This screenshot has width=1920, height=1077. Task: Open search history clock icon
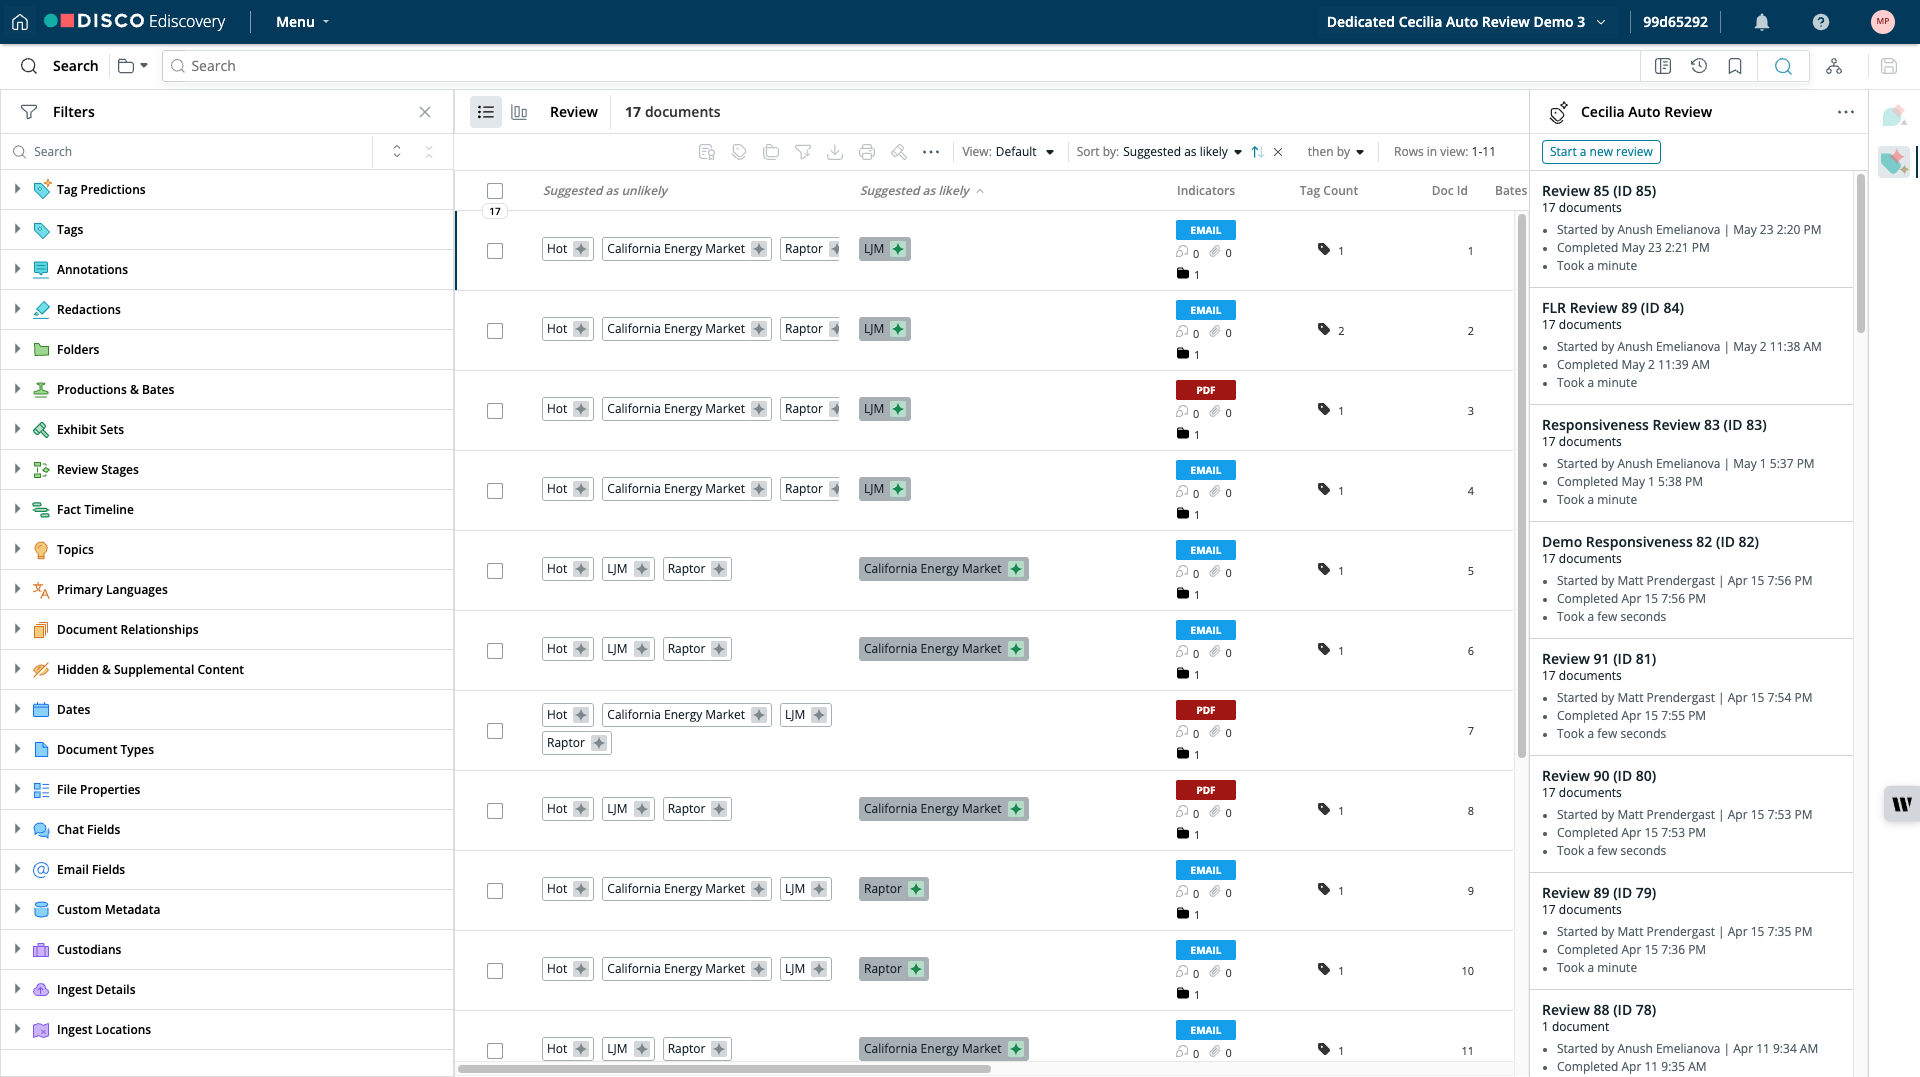(x=1699, y=66)
